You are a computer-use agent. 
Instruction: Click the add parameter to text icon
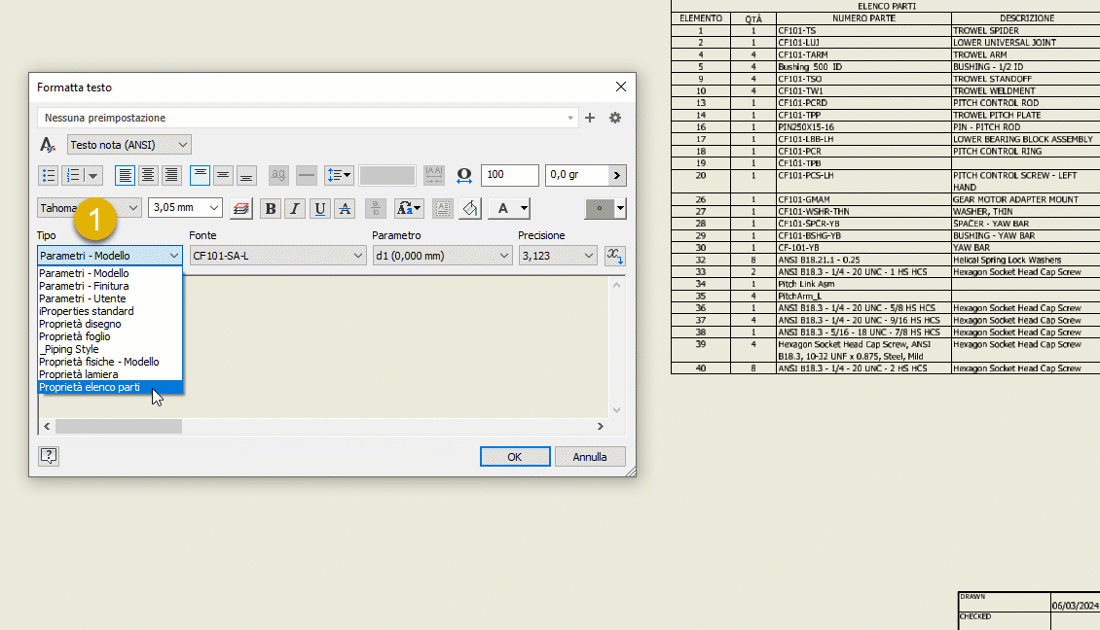point(615,256)
